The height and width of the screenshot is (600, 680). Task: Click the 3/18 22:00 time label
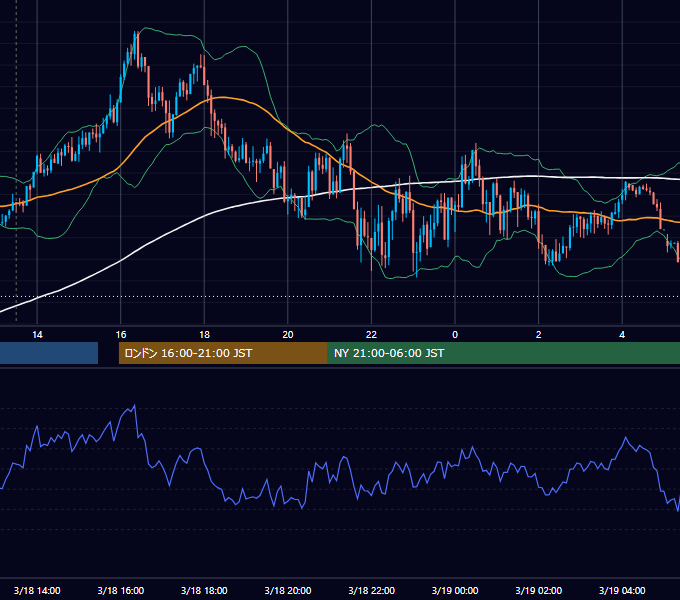click(371, 590)
